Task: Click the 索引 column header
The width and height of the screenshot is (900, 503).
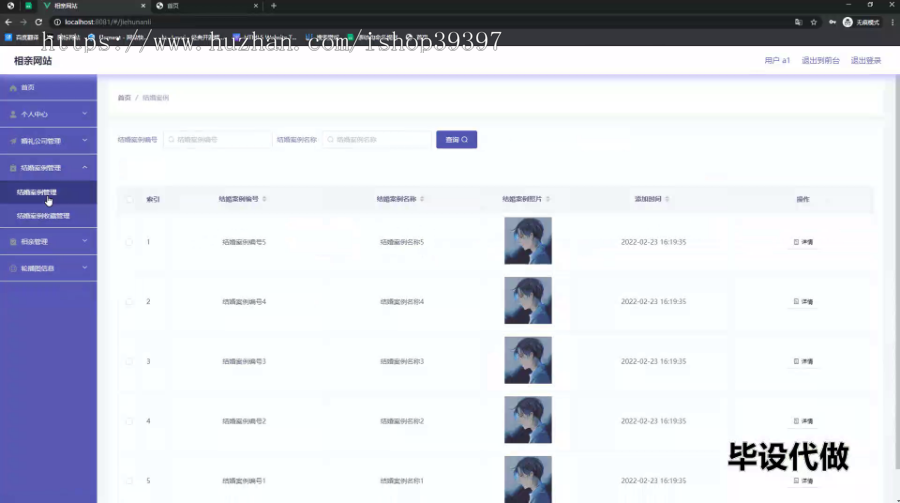Action: (153, 199)
